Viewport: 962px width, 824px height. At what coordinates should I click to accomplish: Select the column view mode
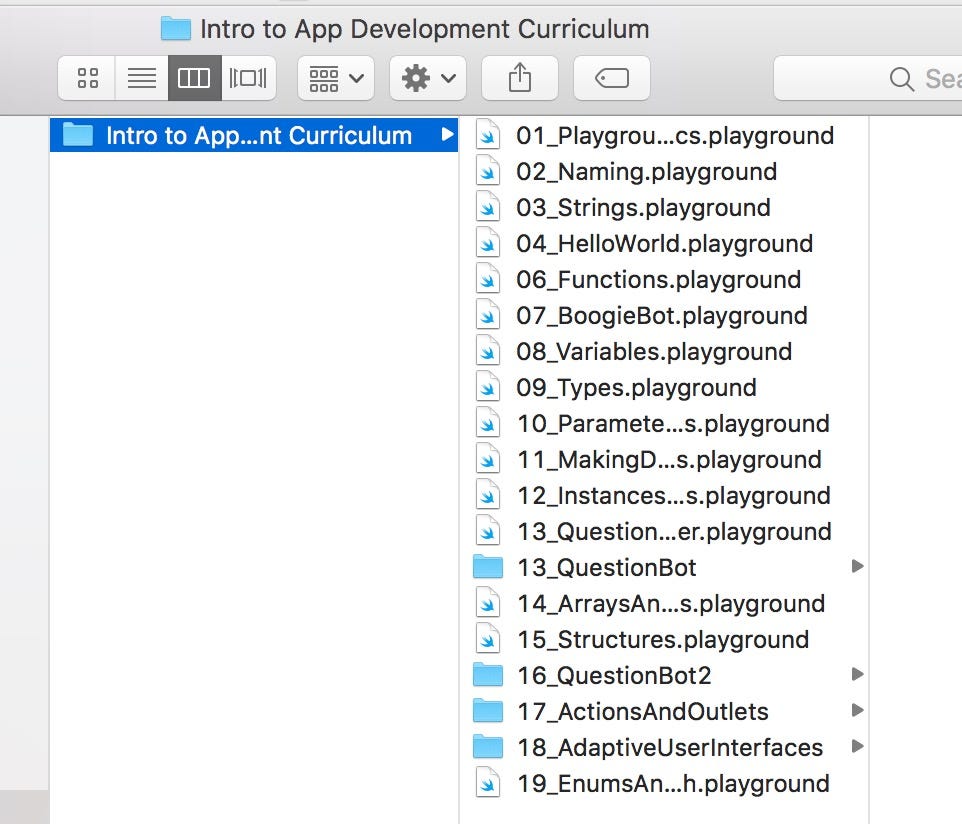click(194, 77)
